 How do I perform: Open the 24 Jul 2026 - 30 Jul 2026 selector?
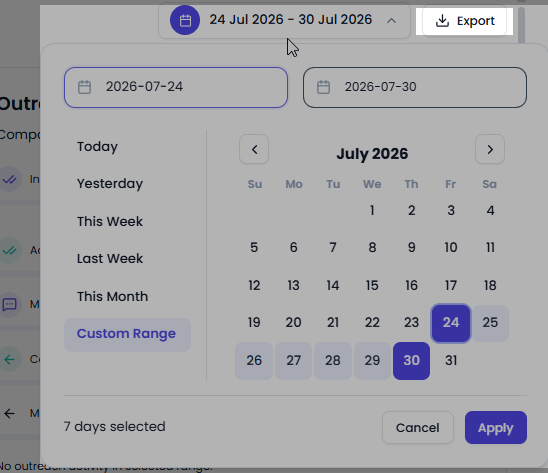(284, 20)
